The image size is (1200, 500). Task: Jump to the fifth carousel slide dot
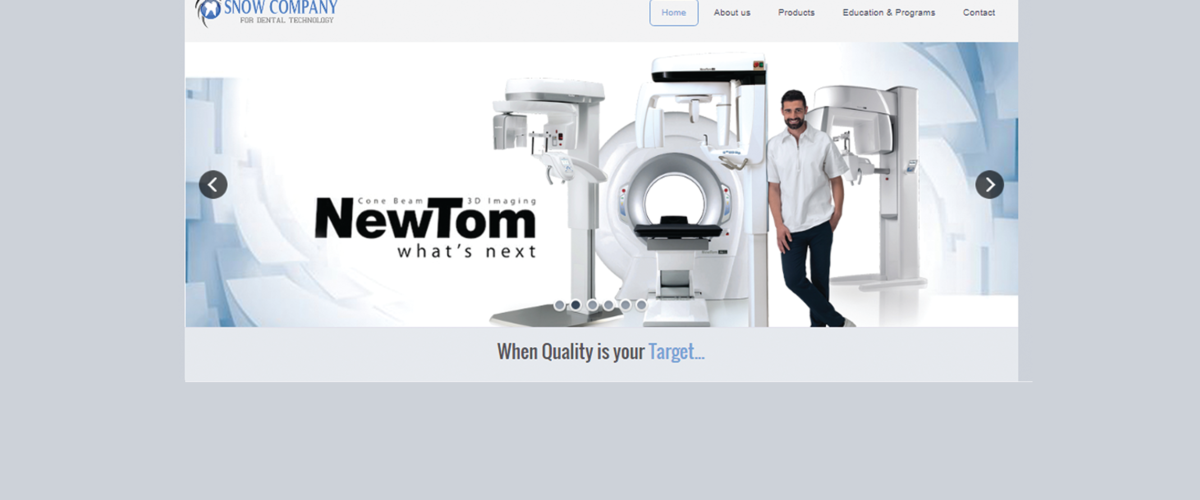pos(625,305)
